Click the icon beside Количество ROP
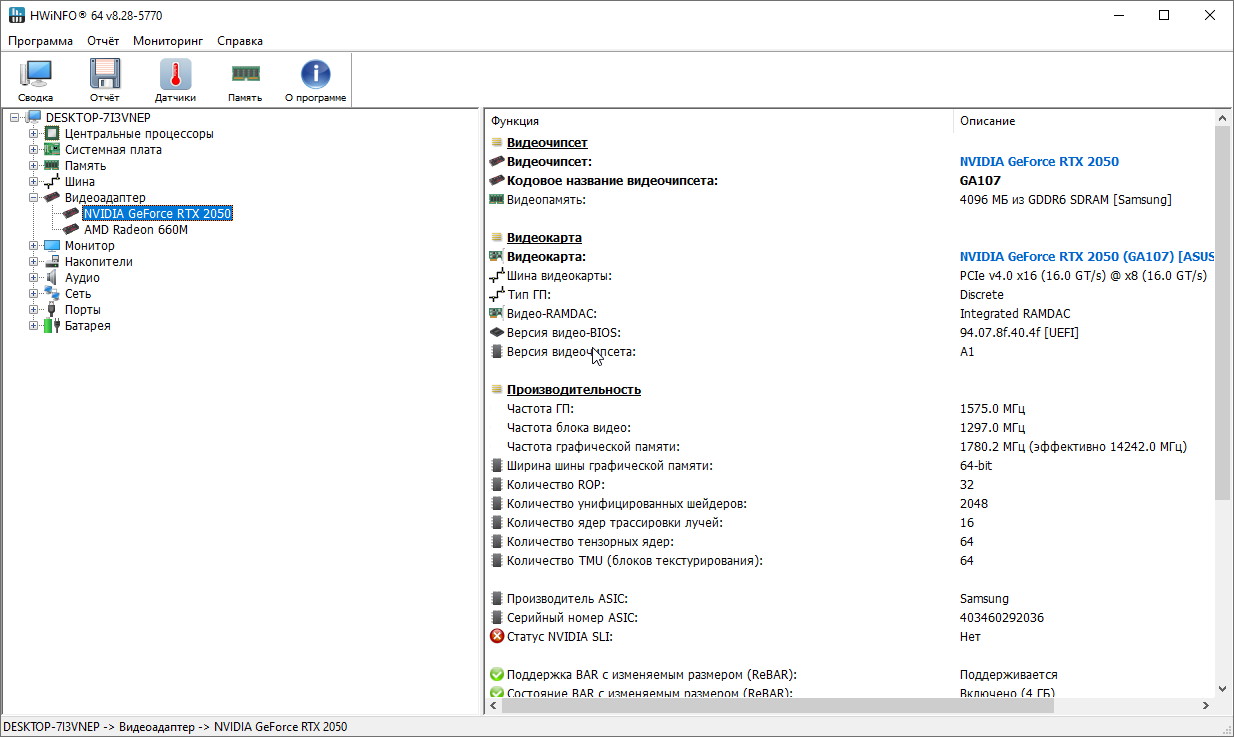Viewport: 1234px width, 737px height. coord(496,485)
